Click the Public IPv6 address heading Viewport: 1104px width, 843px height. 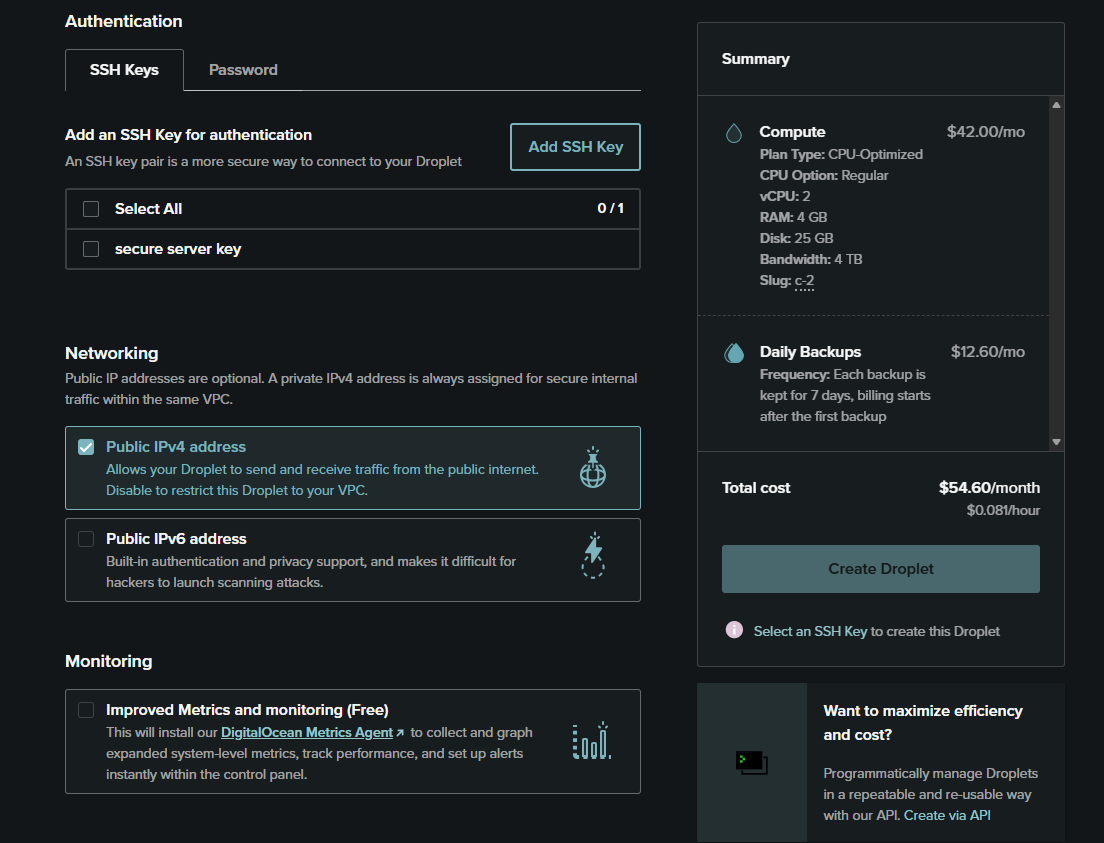pos(176,539)
